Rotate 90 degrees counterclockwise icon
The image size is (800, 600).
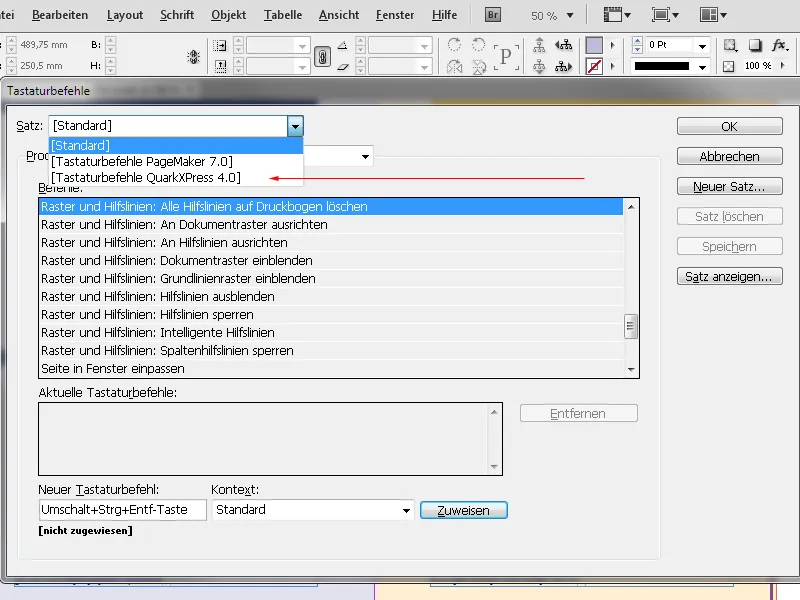(x=478, y=44)
